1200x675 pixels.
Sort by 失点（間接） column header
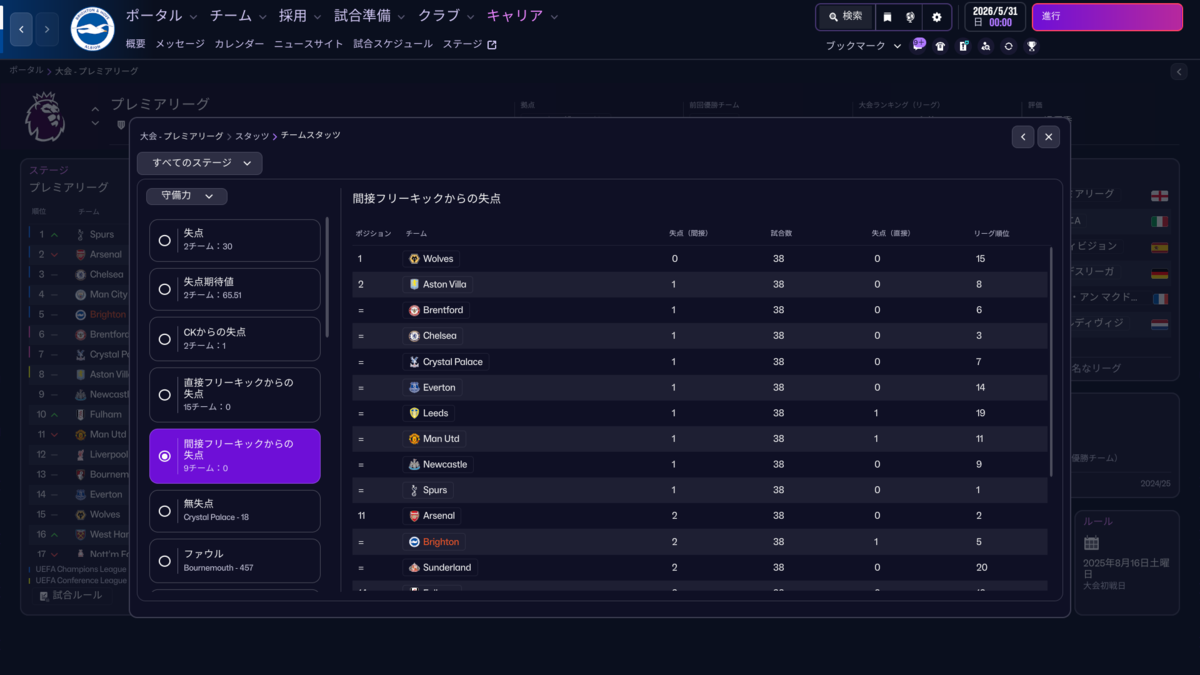tap(689, 233)
